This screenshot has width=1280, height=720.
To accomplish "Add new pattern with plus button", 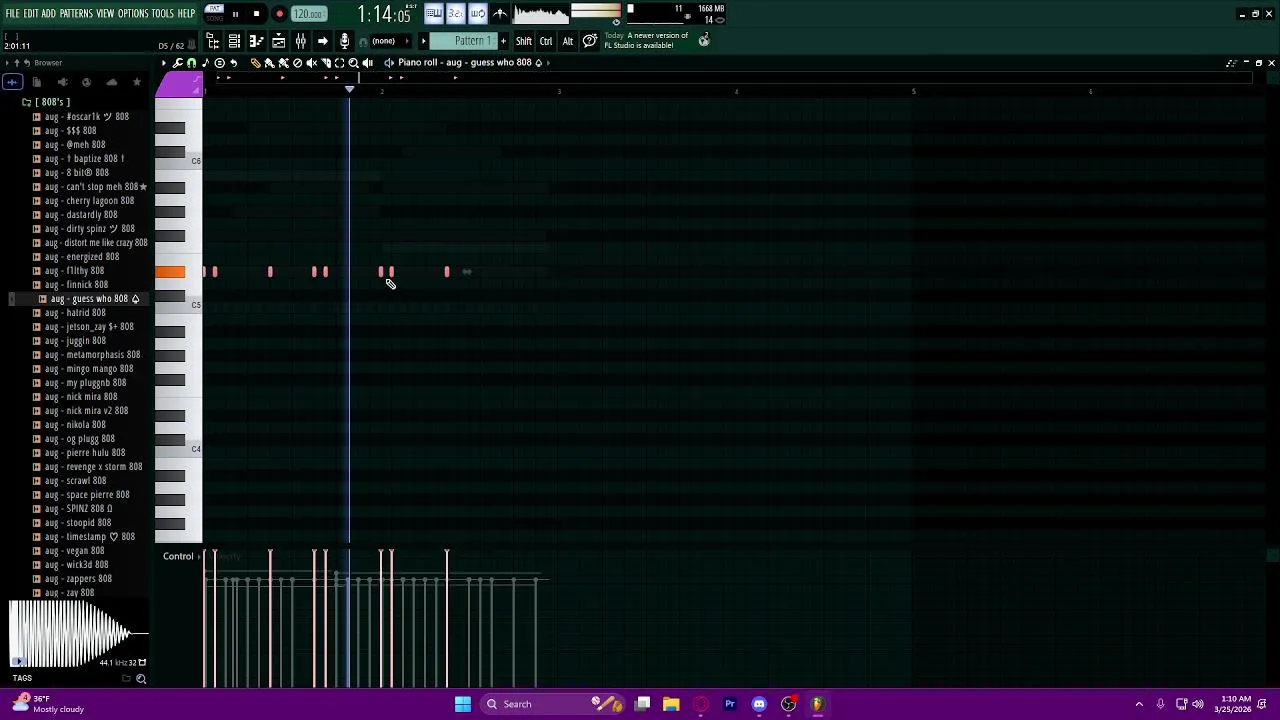I will [x=503, y=41].
